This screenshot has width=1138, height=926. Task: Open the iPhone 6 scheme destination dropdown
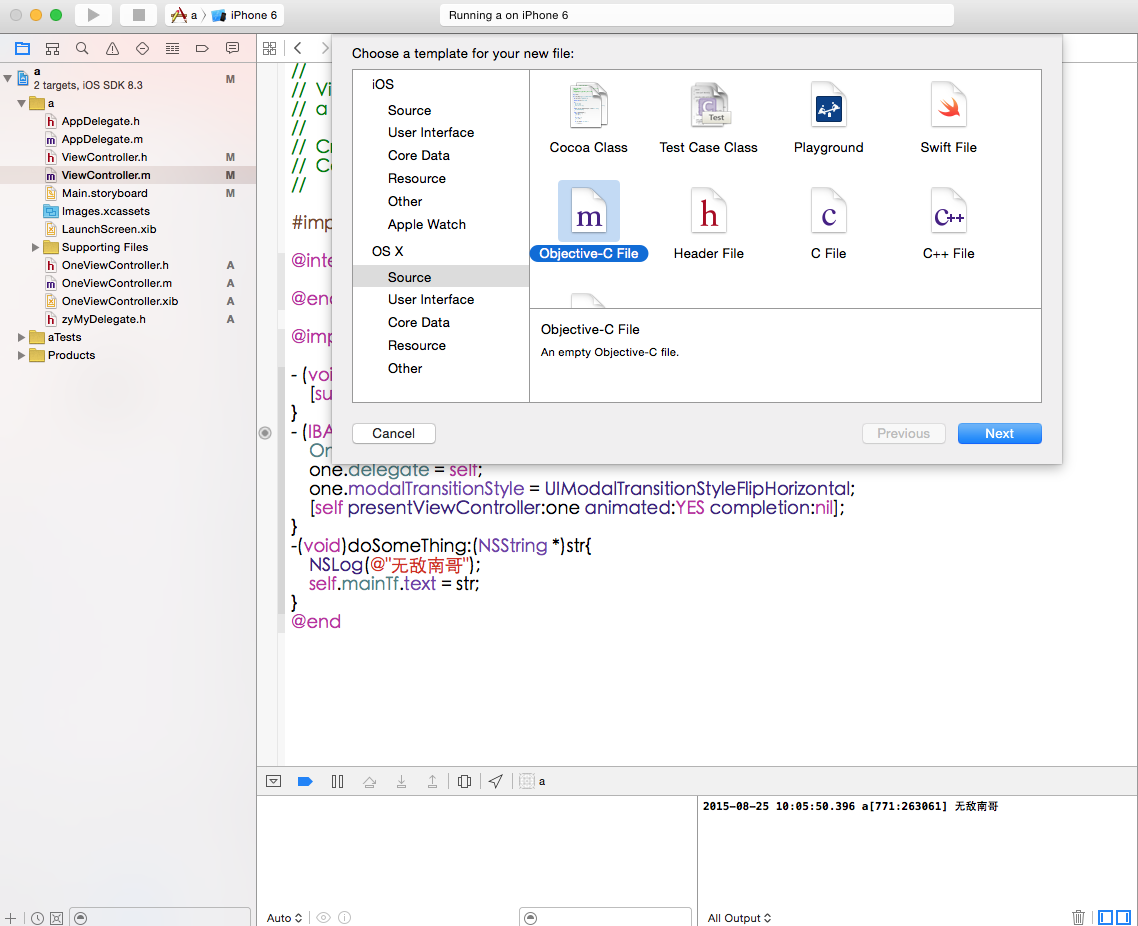tap(245, 15)
